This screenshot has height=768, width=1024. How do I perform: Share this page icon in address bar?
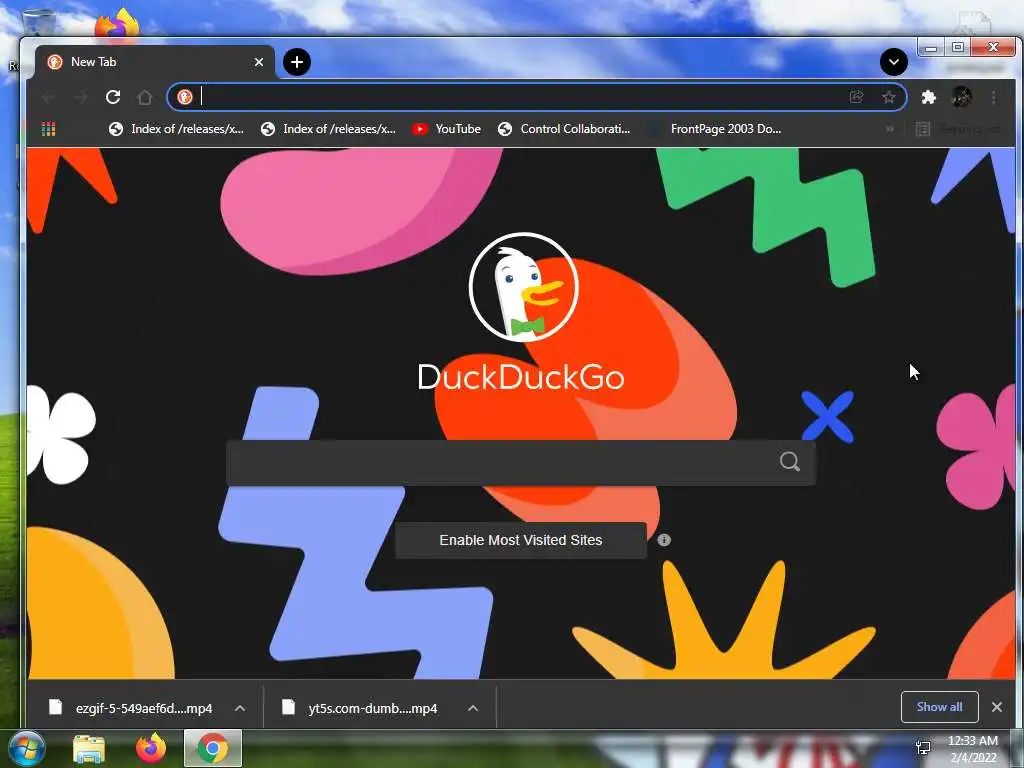tap(856, 97)
